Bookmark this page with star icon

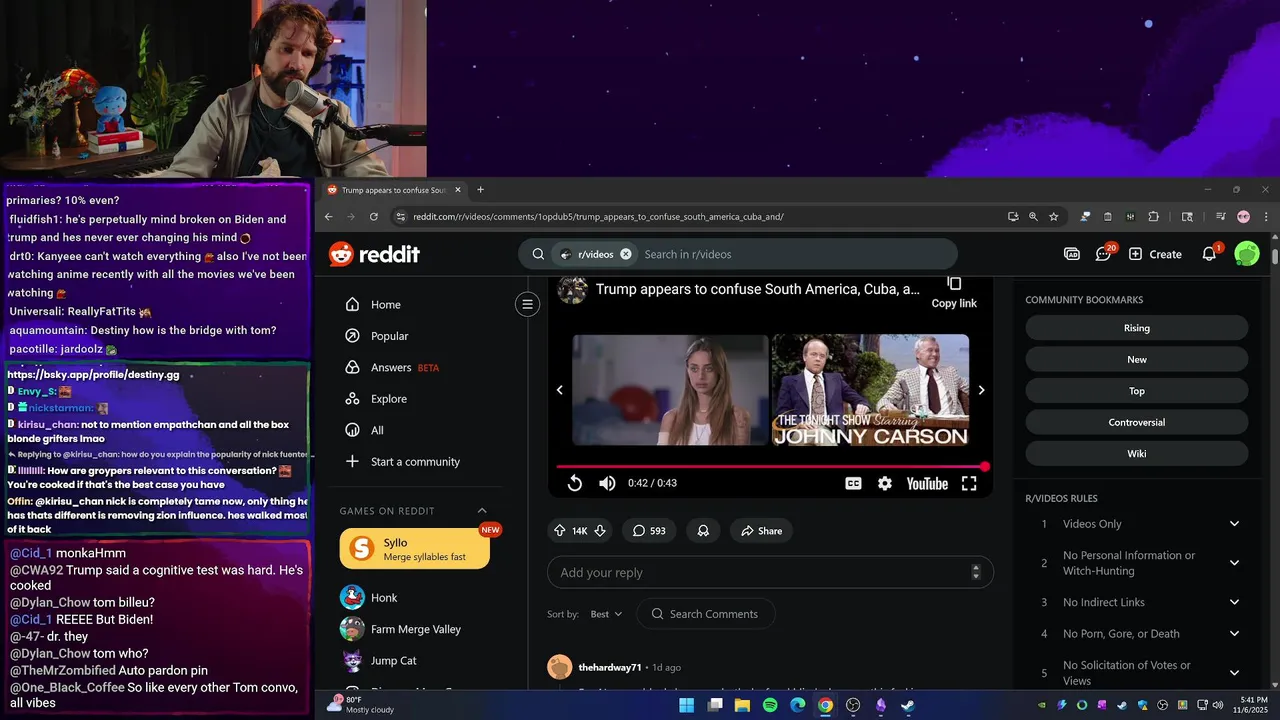[1054, 216]
